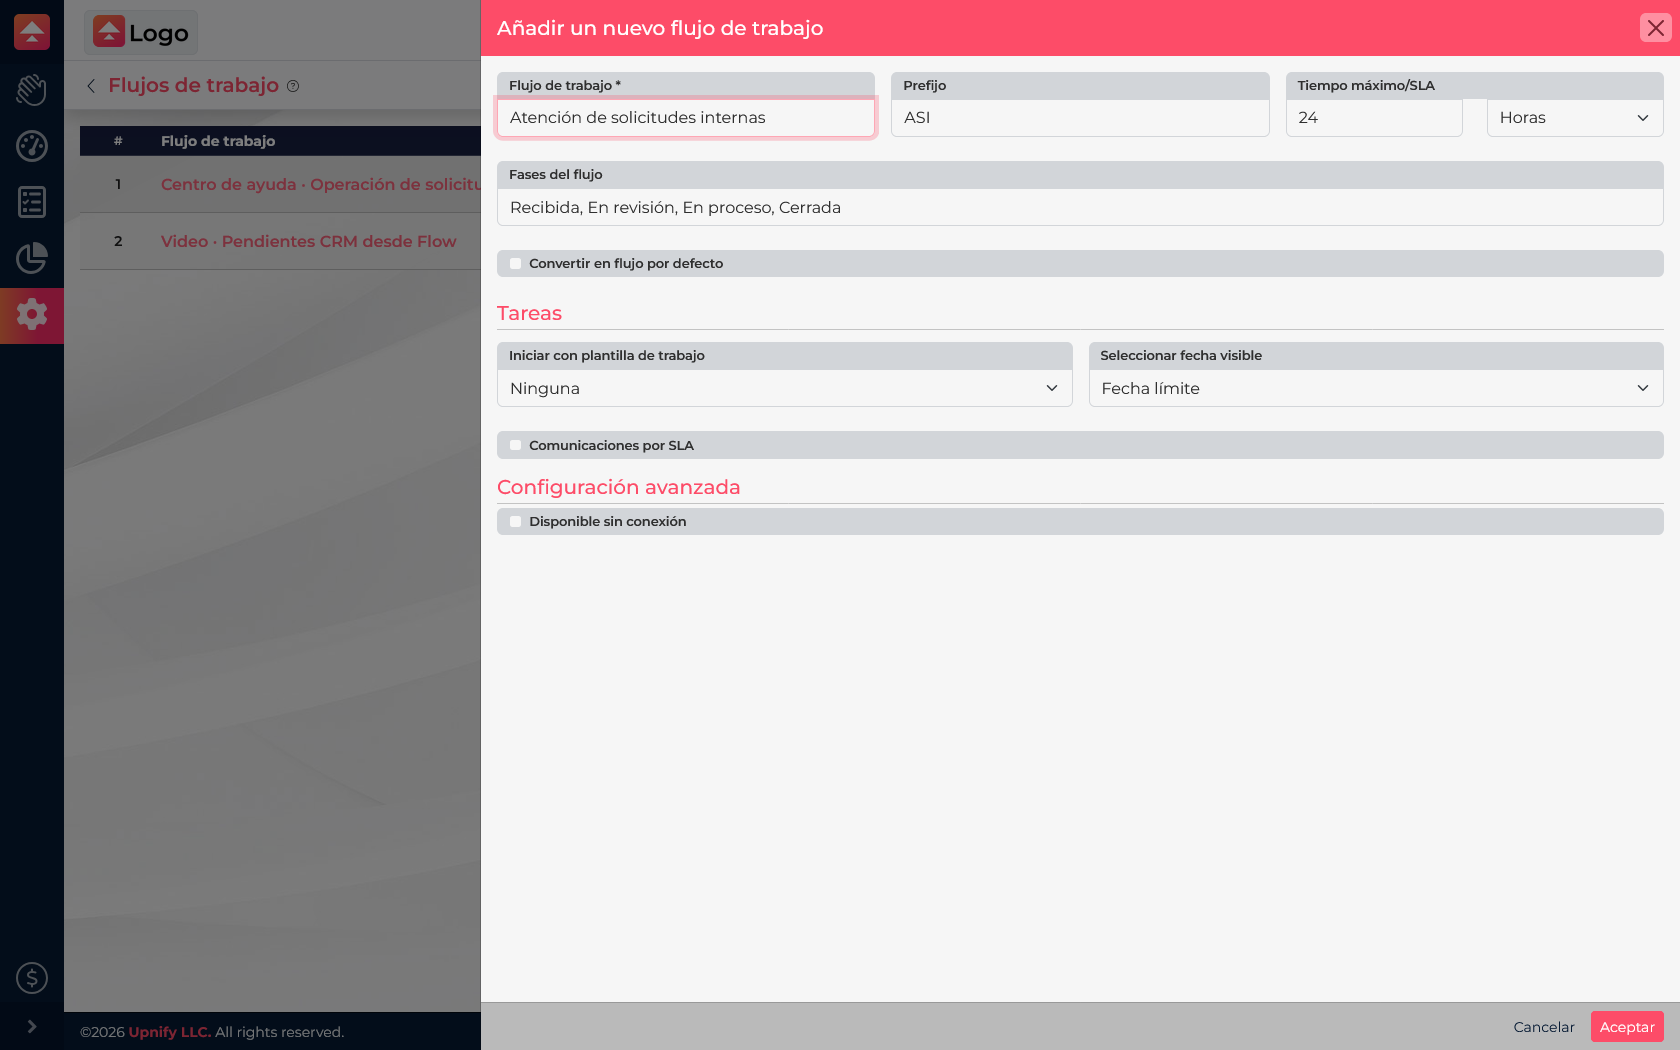Open the task list icon in sidebar

click(x=32, y=202)
